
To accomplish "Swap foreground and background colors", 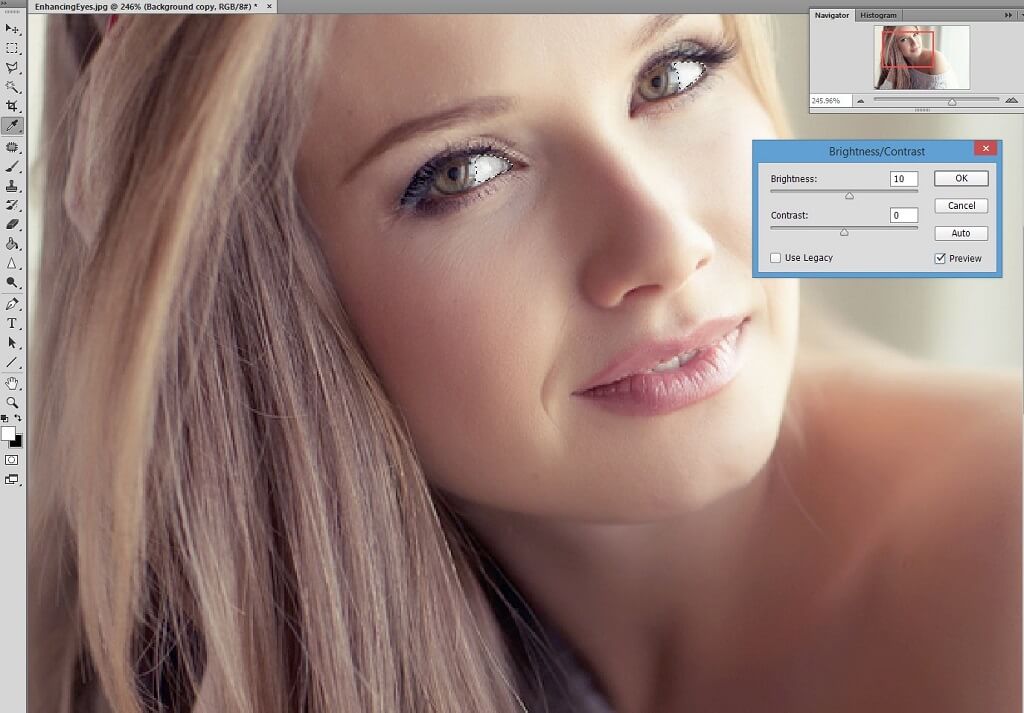I will point(18,418).
